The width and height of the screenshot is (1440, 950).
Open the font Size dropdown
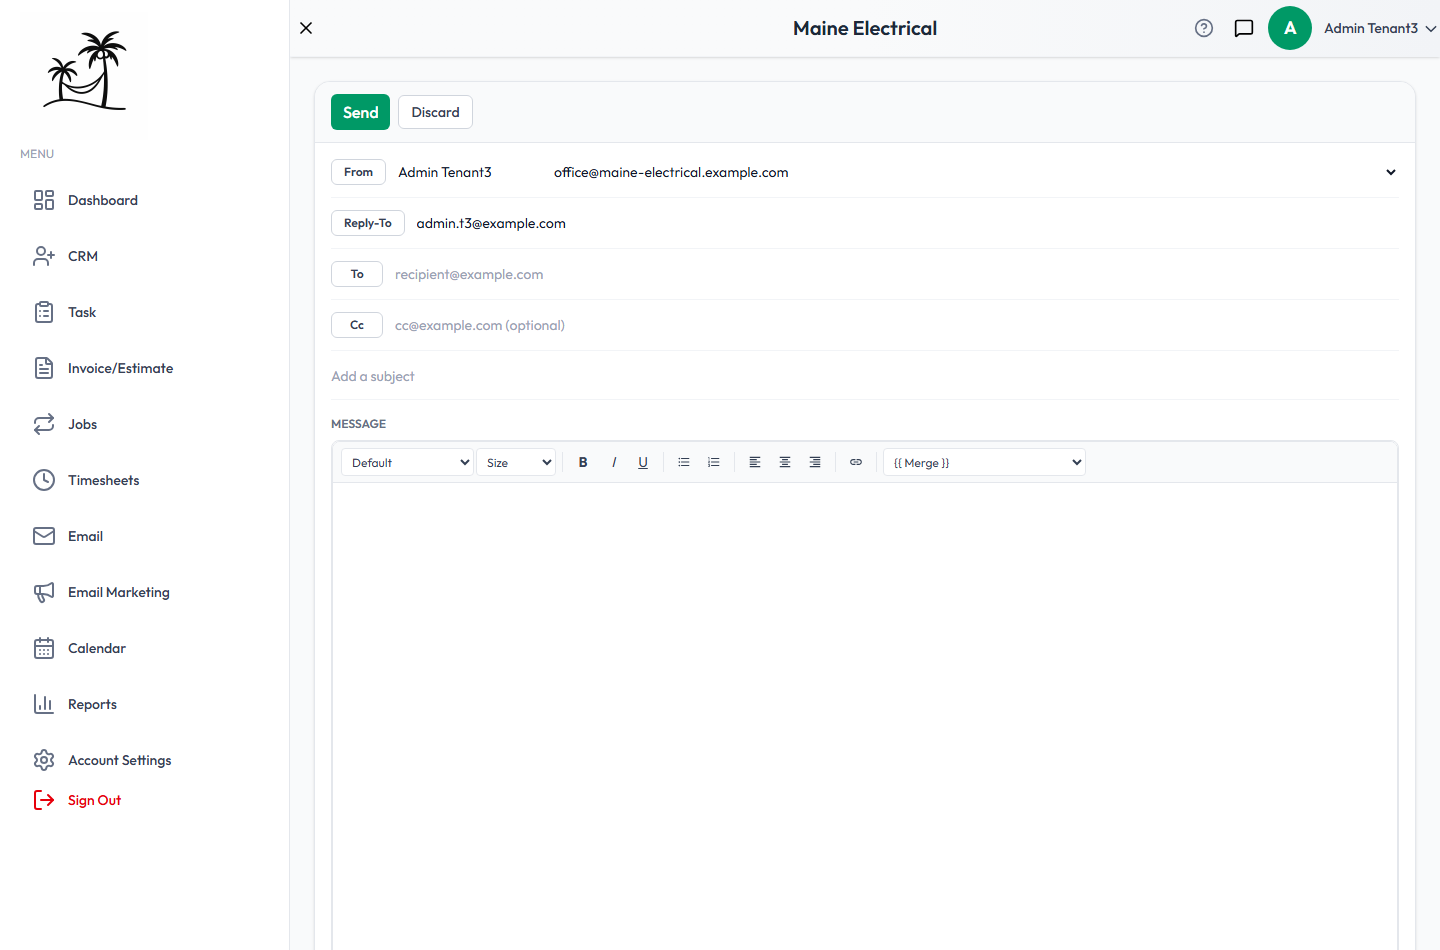pos(516,462)
